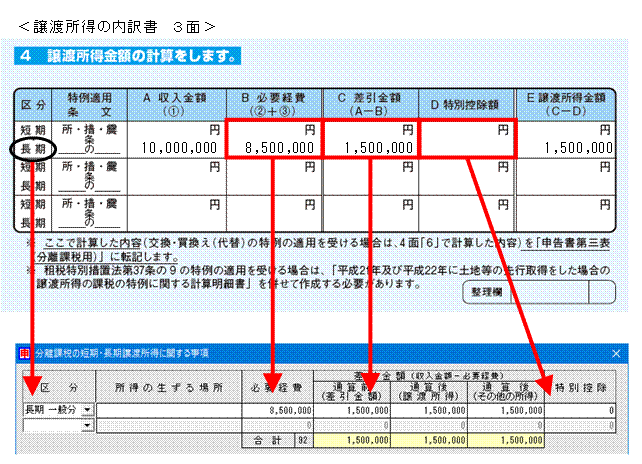Screen dimensions: 642x464
Task: Click the 特例適用条文 column header
Action: [x=89, y=104]
